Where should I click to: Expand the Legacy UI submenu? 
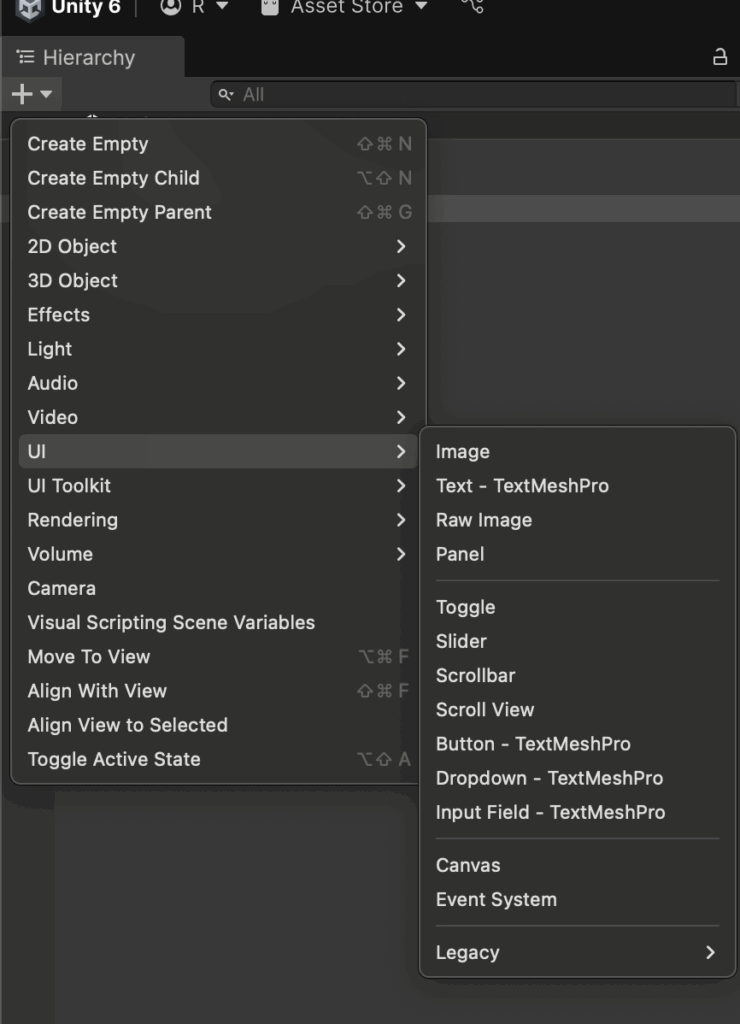(577, 953)
